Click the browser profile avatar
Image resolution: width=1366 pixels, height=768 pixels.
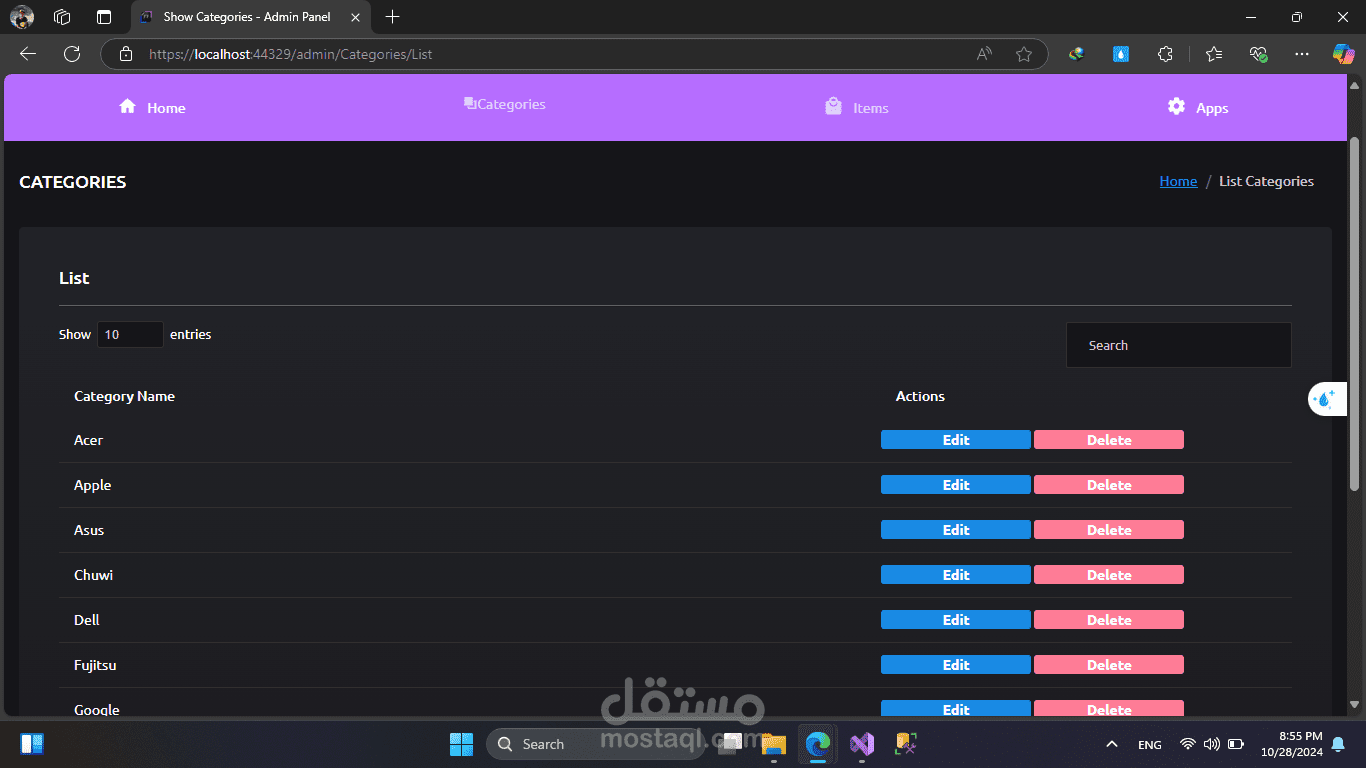pyautogui.click(x=22, y=17)
